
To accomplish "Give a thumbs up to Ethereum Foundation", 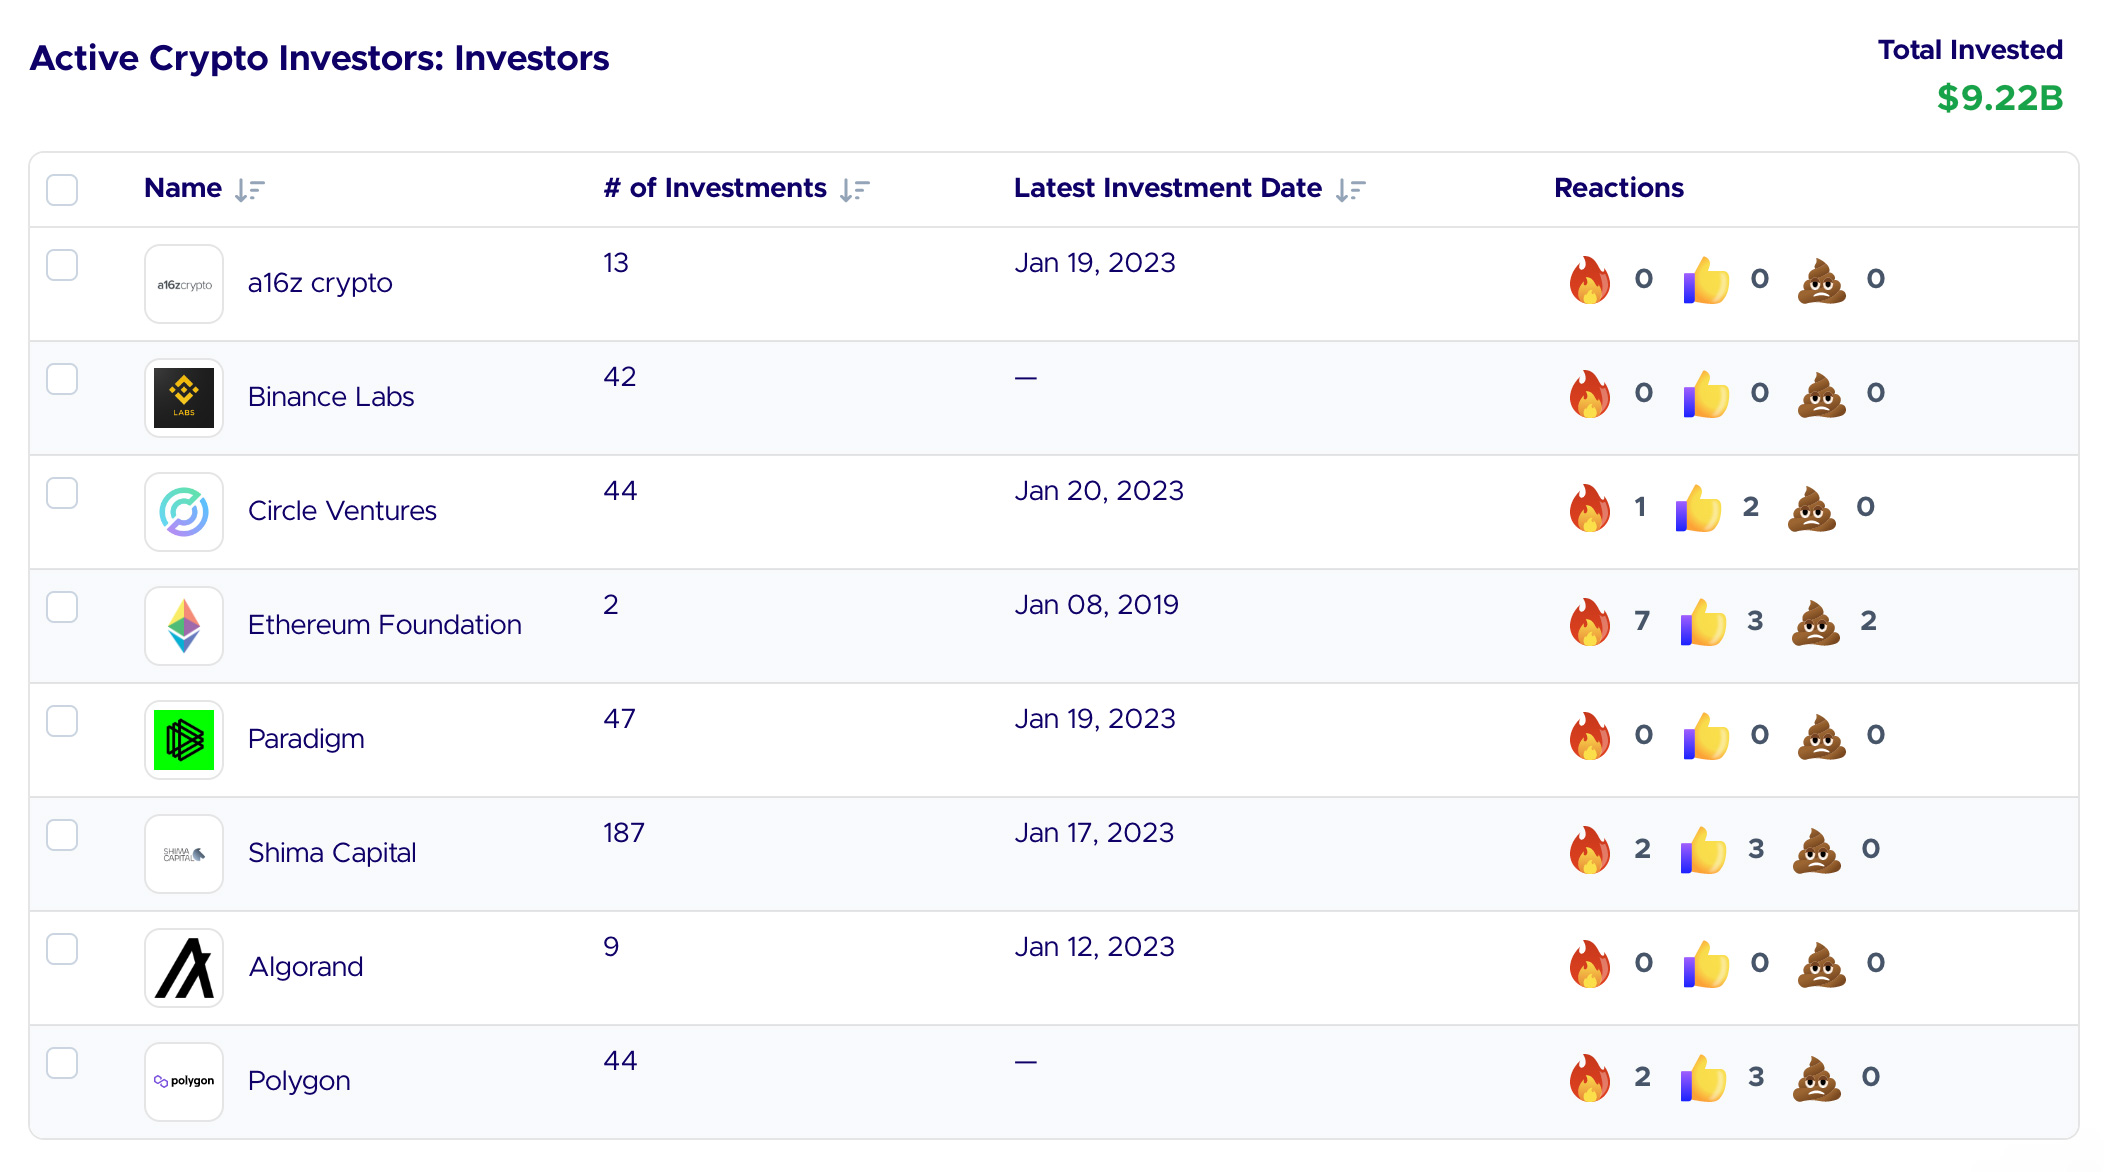I will (1703, 622).
